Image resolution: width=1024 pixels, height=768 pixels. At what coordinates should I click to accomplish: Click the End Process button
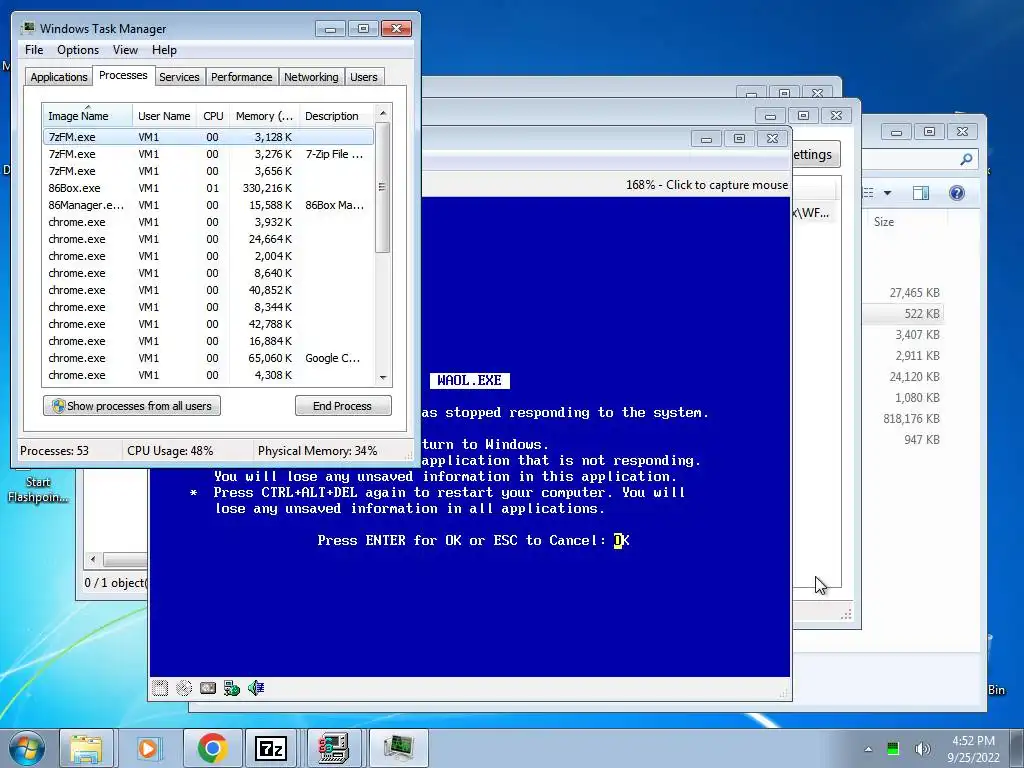(343, 406)
